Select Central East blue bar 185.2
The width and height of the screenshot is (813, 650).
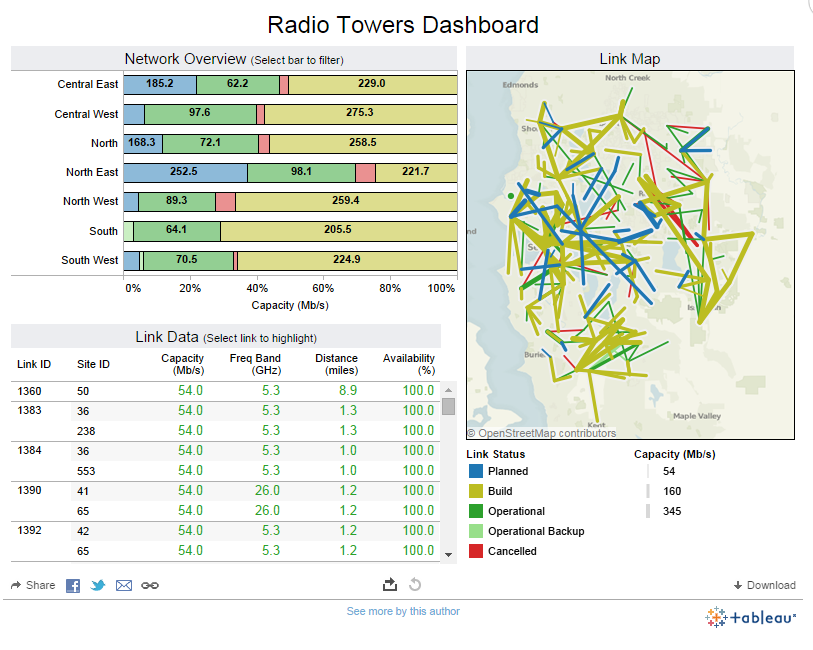(160, 84)
